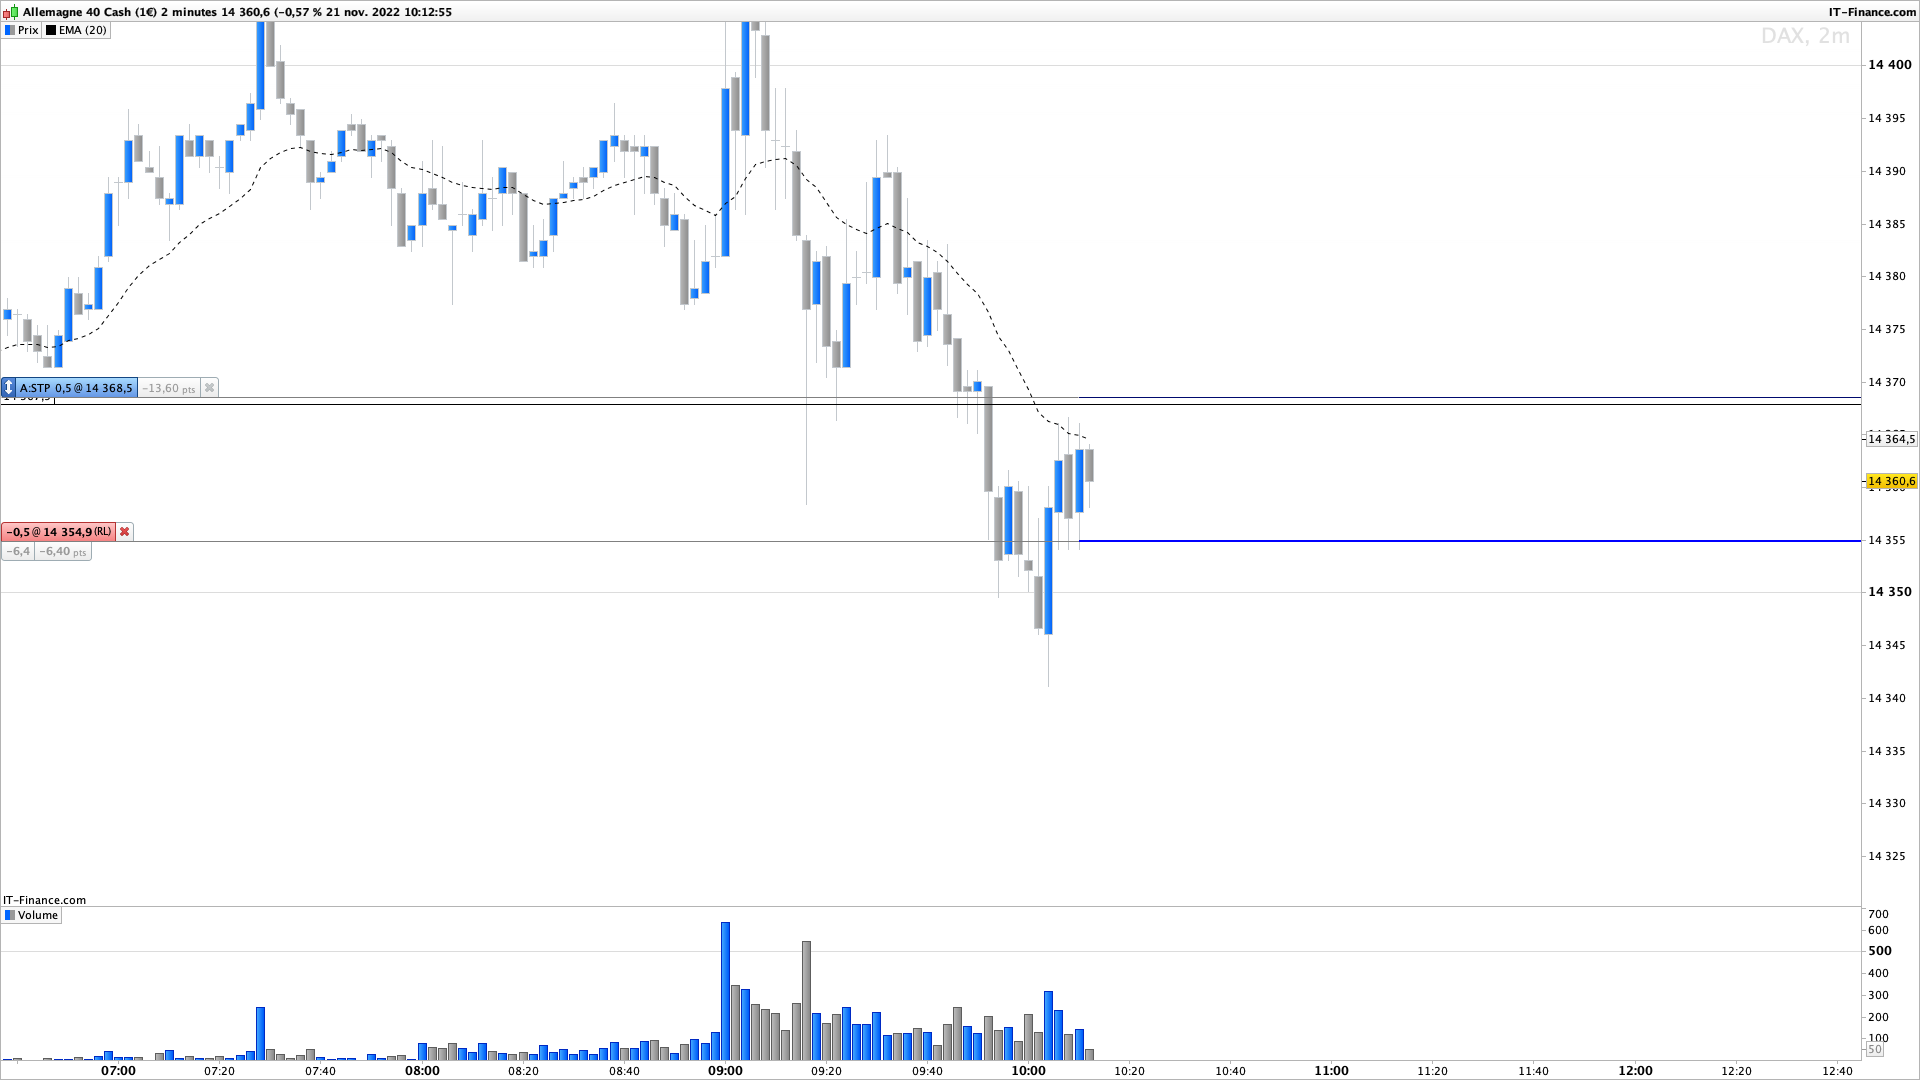Close the position with the red X
The image size is (1920, 1080).
[x=125, y=532]
